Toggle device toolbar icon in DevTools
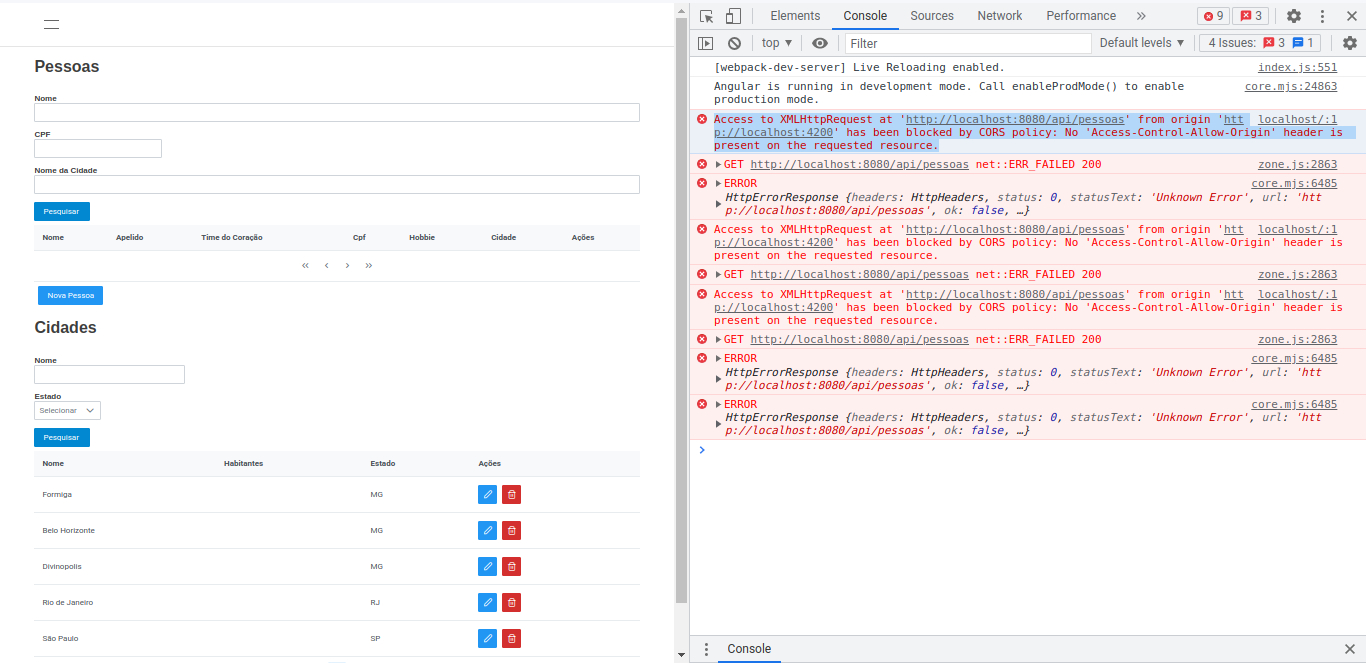 click(733, 16)
